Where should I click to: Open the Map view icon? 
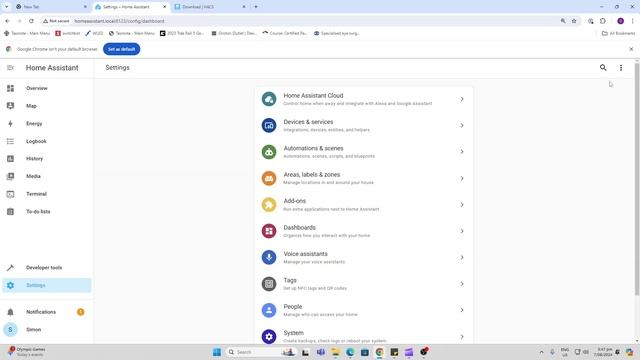pos(10,106)
